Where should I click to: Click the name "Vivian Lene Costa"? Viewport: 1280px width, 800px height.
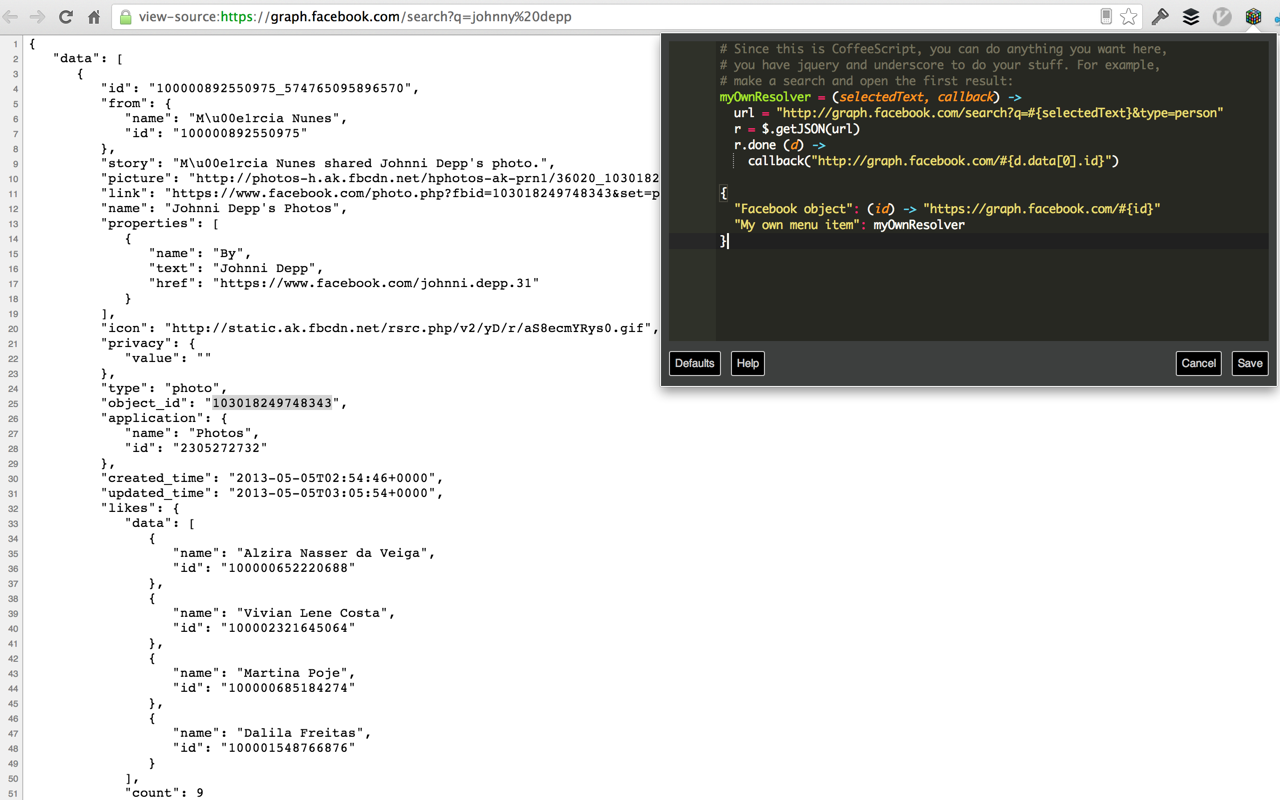coord(311,613)
